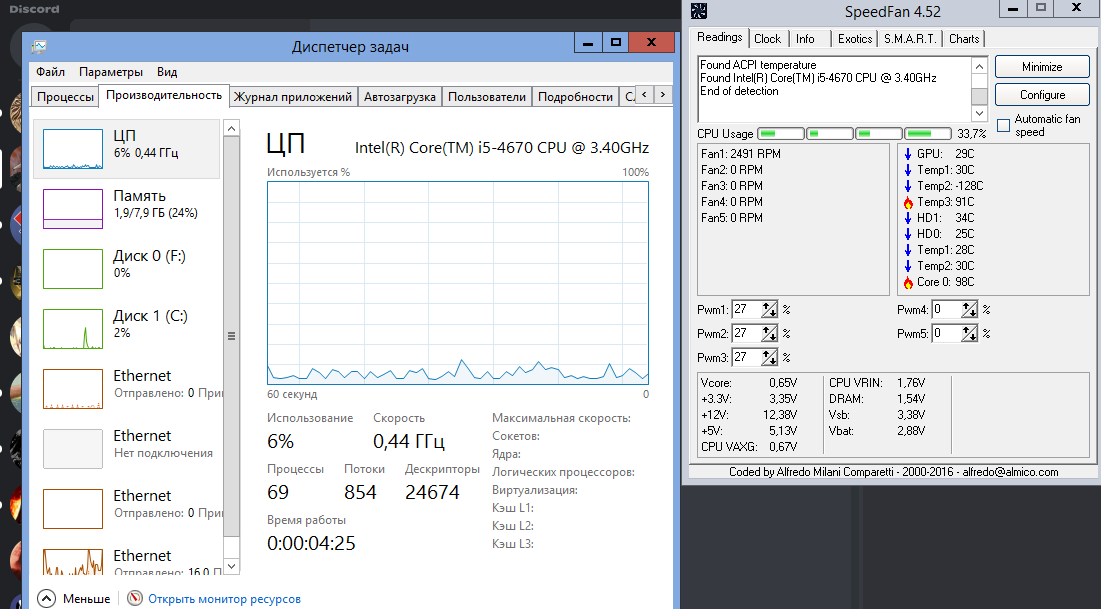
Task: Click the Task Manager title bar icon
Action: pyautogui.click(x=39, y=46)
